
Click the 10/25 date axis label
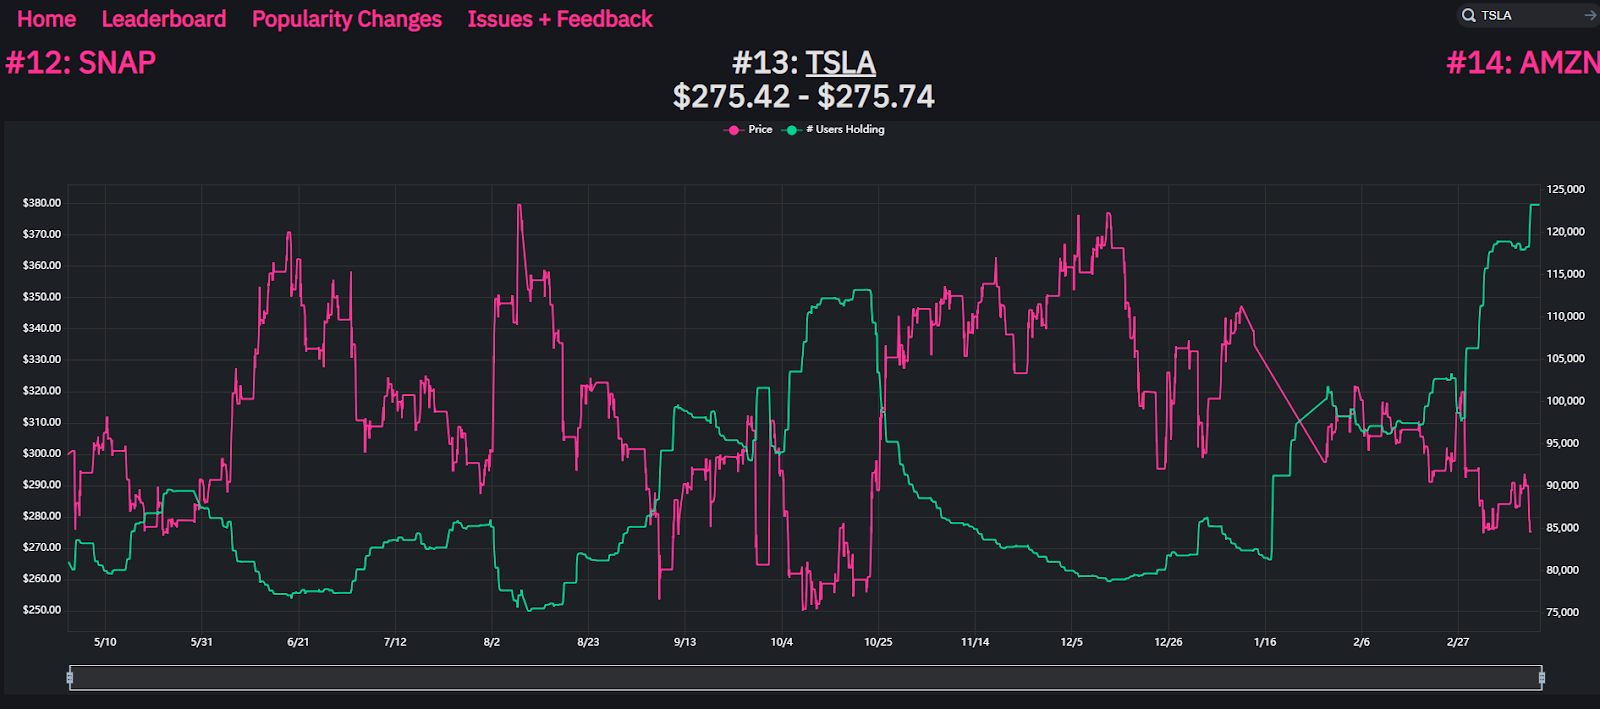(878, 642)
